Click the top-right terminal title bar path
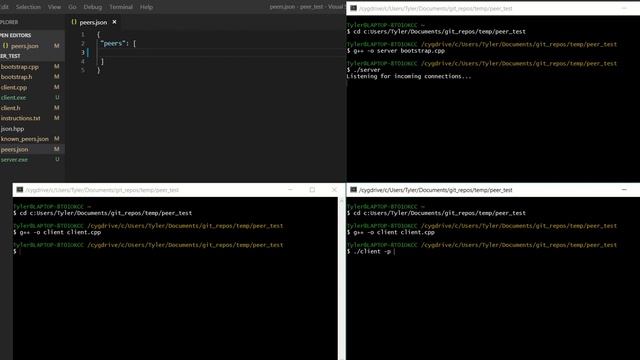 [436, 8]
